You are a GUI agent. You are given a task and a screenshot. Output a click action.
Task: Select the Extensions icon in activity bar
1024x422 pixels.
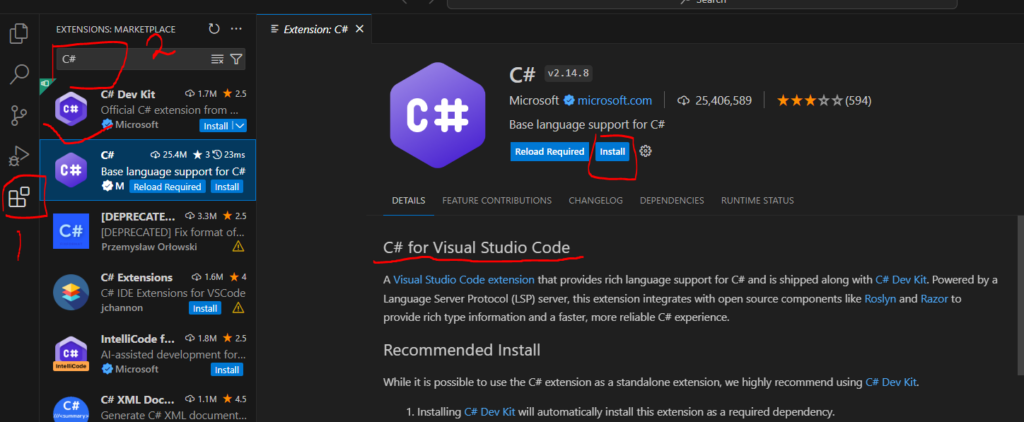click(19, 198)
